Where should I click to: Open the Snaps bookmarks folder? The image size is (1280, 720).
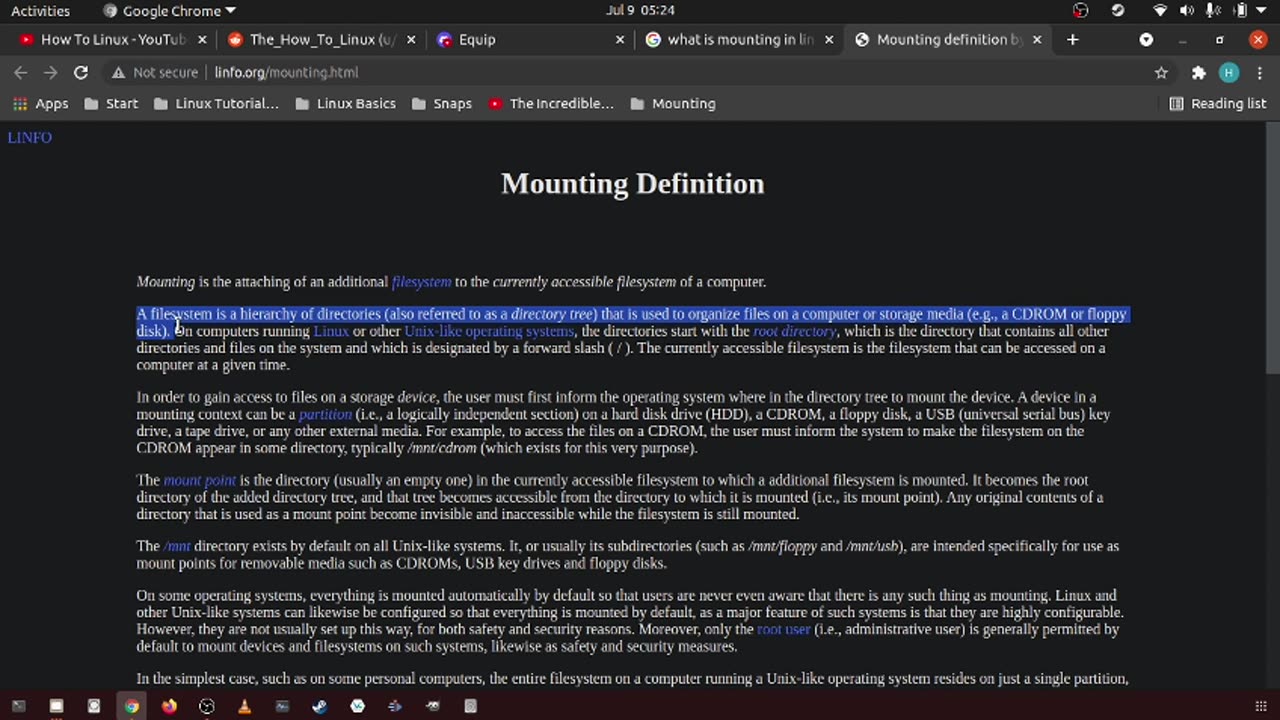pyautogui.click(x=441, y=103)
